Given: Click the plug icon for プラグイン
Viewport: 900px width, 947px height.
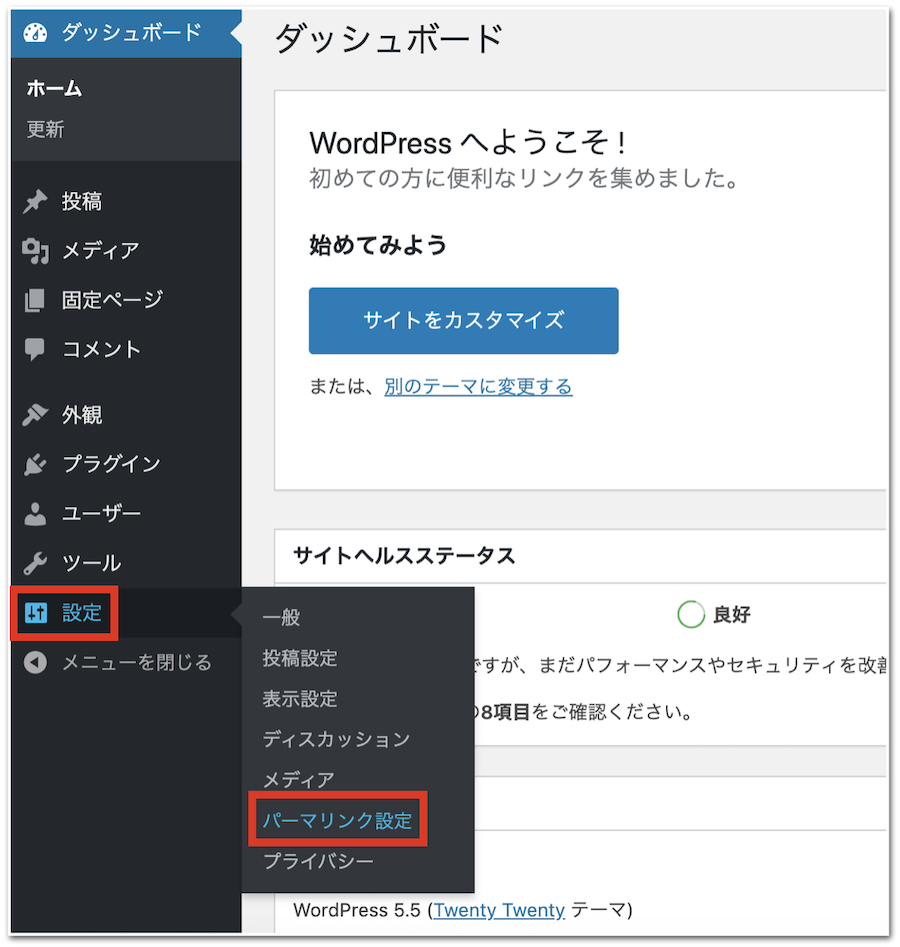Looking at the screenshot, I should 36,464.
